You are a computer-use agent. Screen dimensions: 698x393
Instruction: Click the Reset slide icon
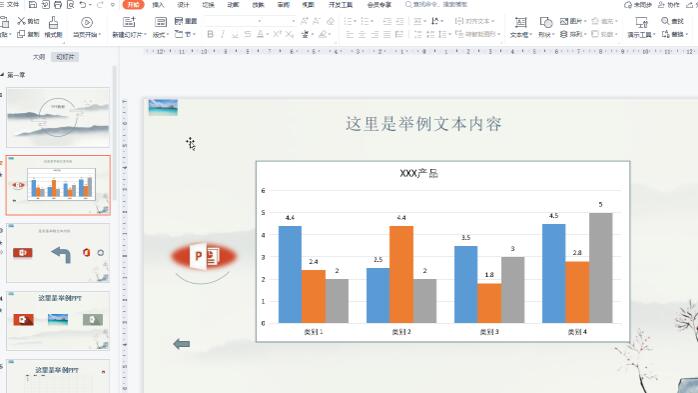tap(179, 21)
